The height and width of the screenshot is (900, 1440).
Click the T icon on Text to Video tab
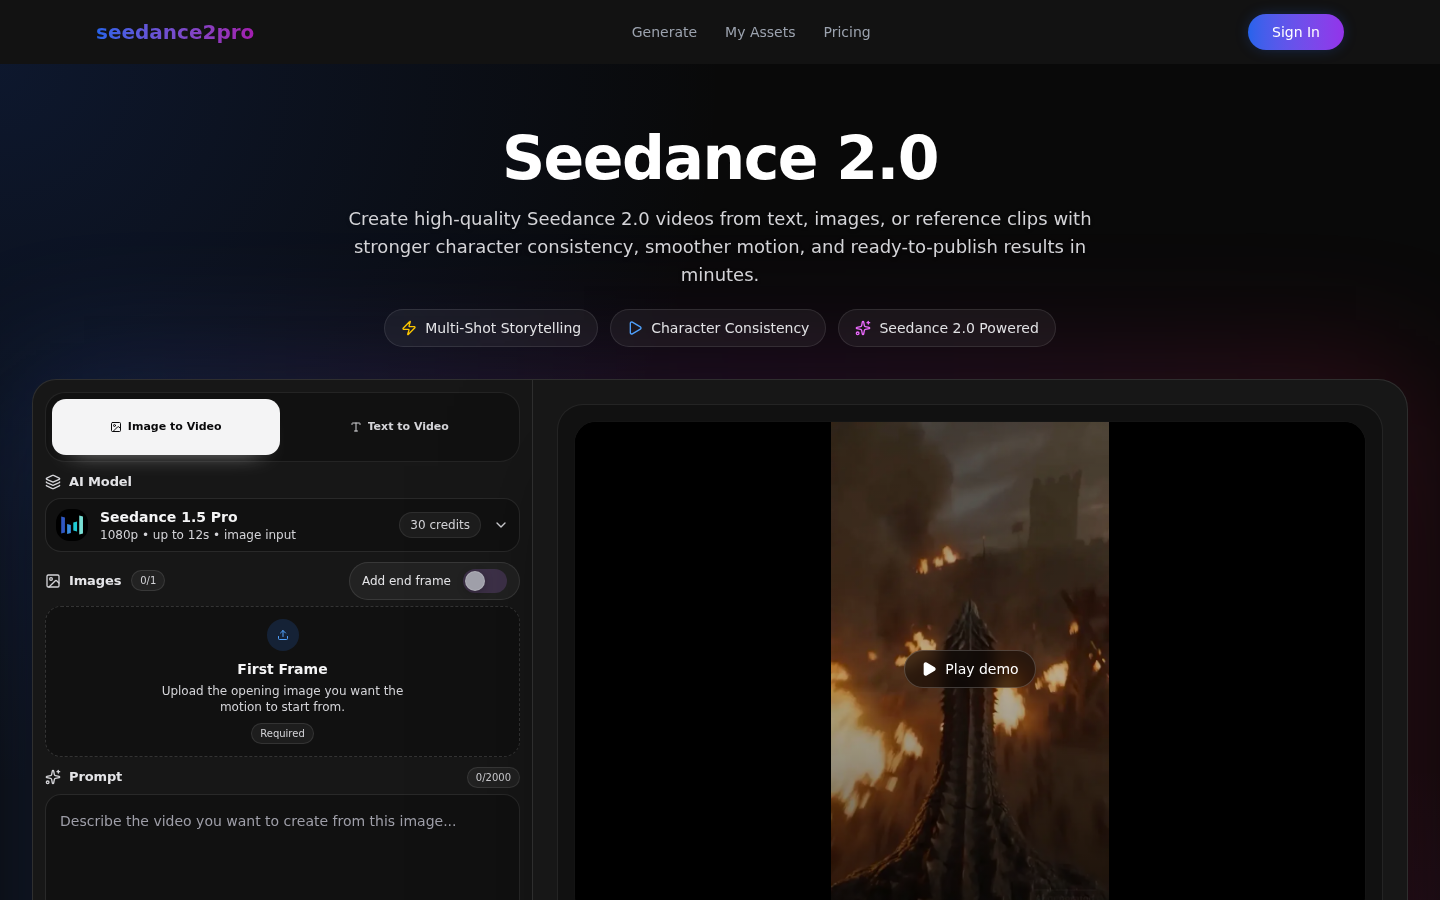(x=356, y=426)
